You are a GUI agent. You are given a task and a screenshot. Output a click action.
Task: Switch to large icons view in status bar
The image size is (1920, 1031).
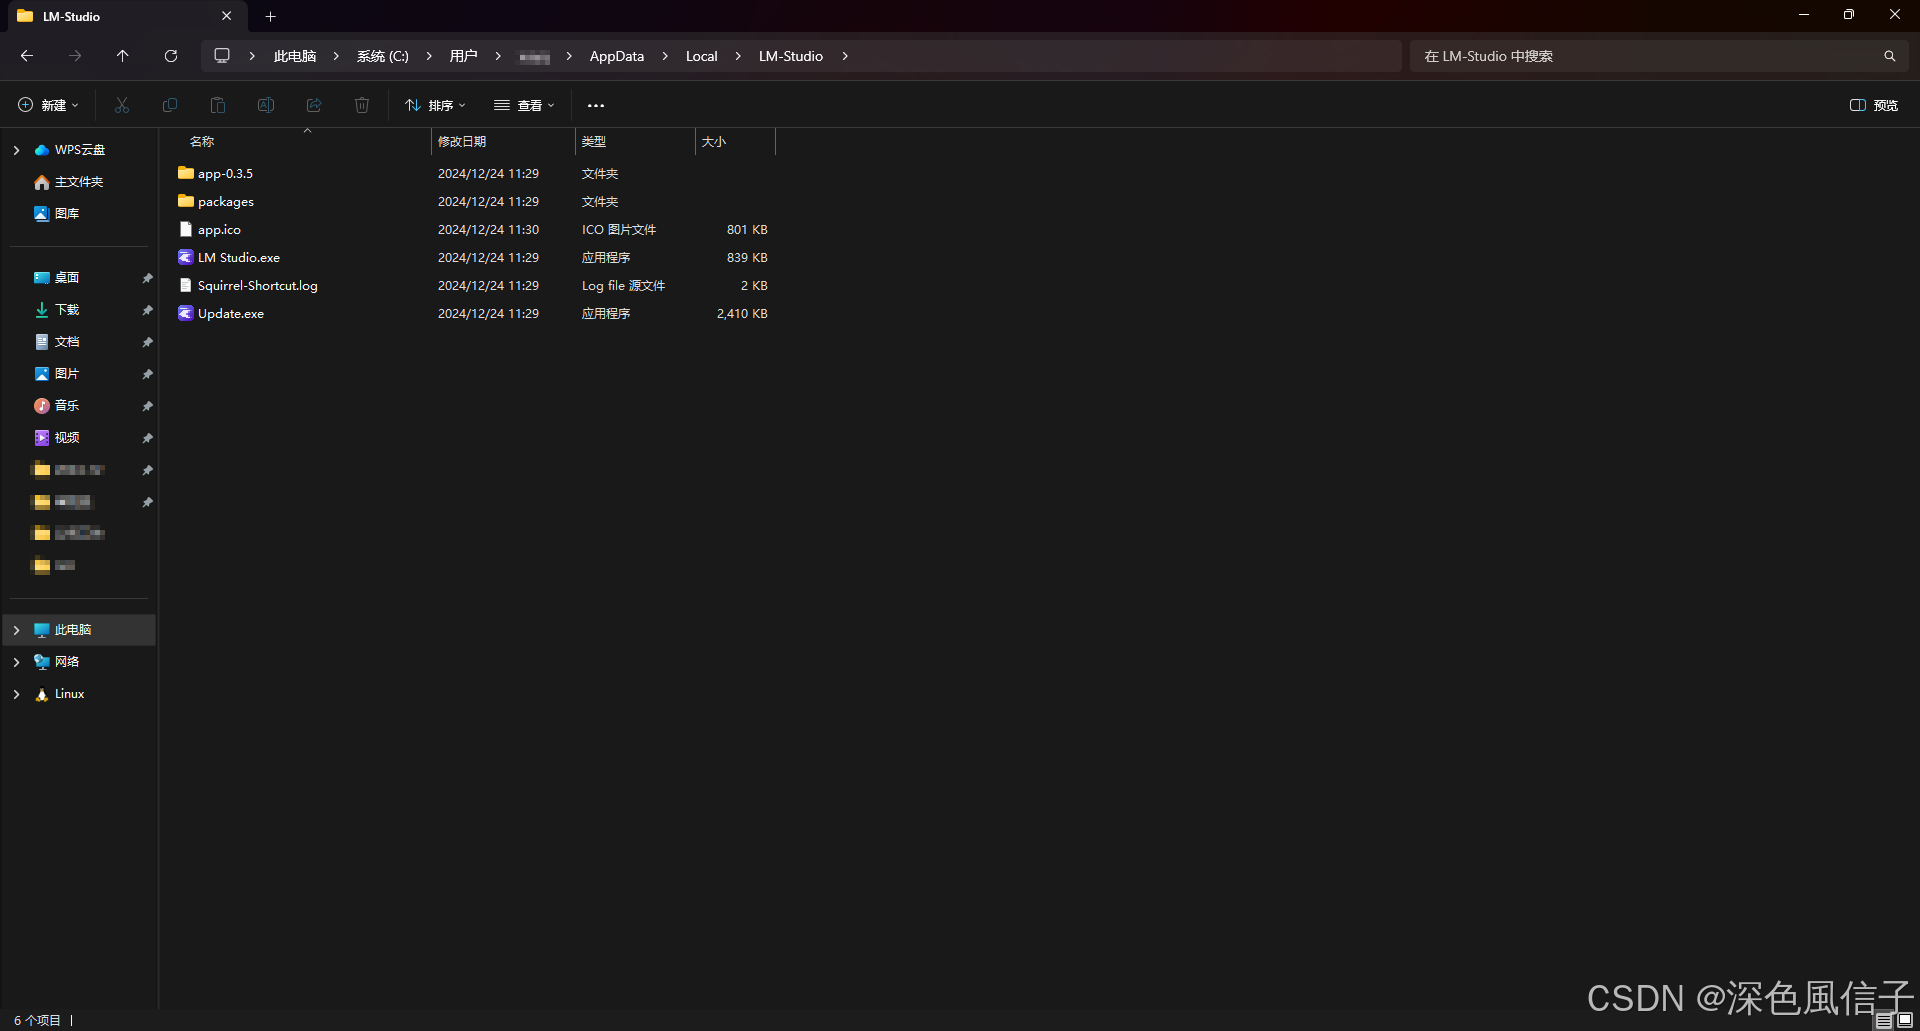pyautogui.click(x=1904, y=1021)
